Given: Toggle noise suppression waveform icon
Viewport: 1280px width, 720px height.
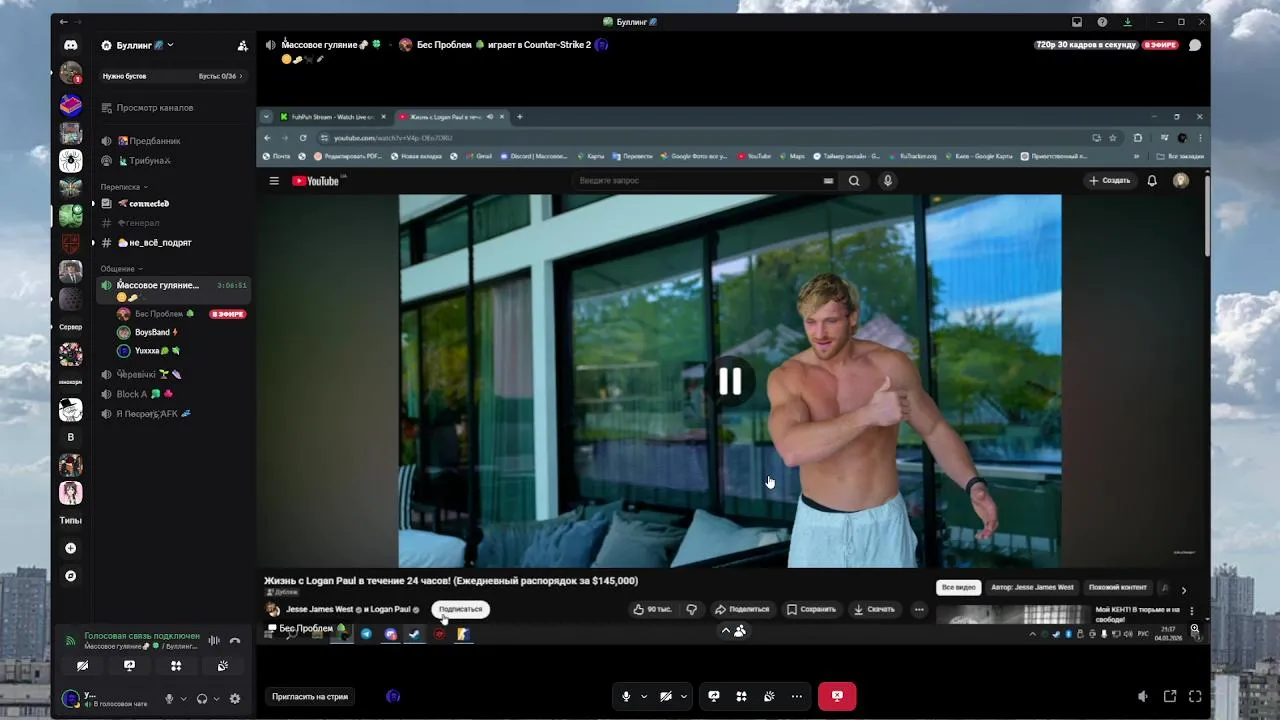Looking at the screenshot, I should click(x=213, y=641).
